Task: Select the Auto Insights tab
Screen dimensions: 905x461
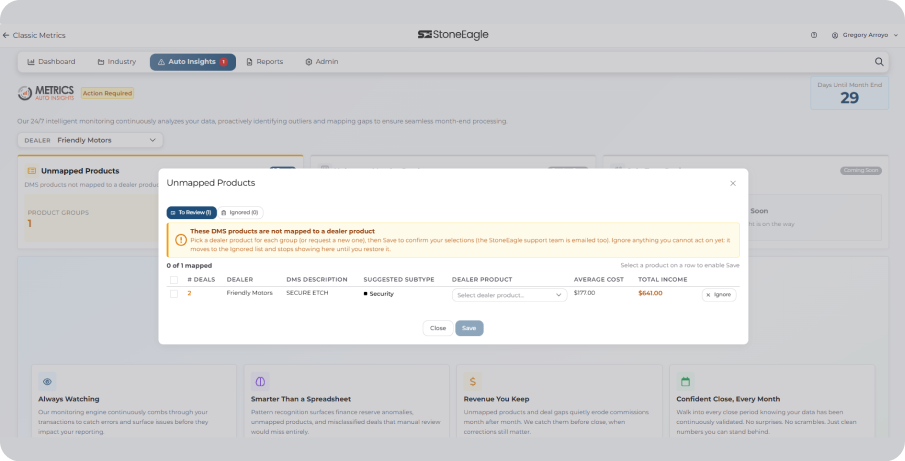Action: 193,62
